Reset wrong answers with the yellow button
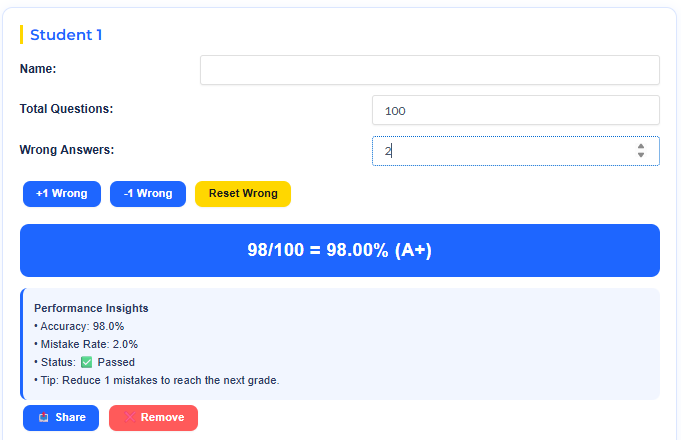681x440 pixels. pos(243,194)
